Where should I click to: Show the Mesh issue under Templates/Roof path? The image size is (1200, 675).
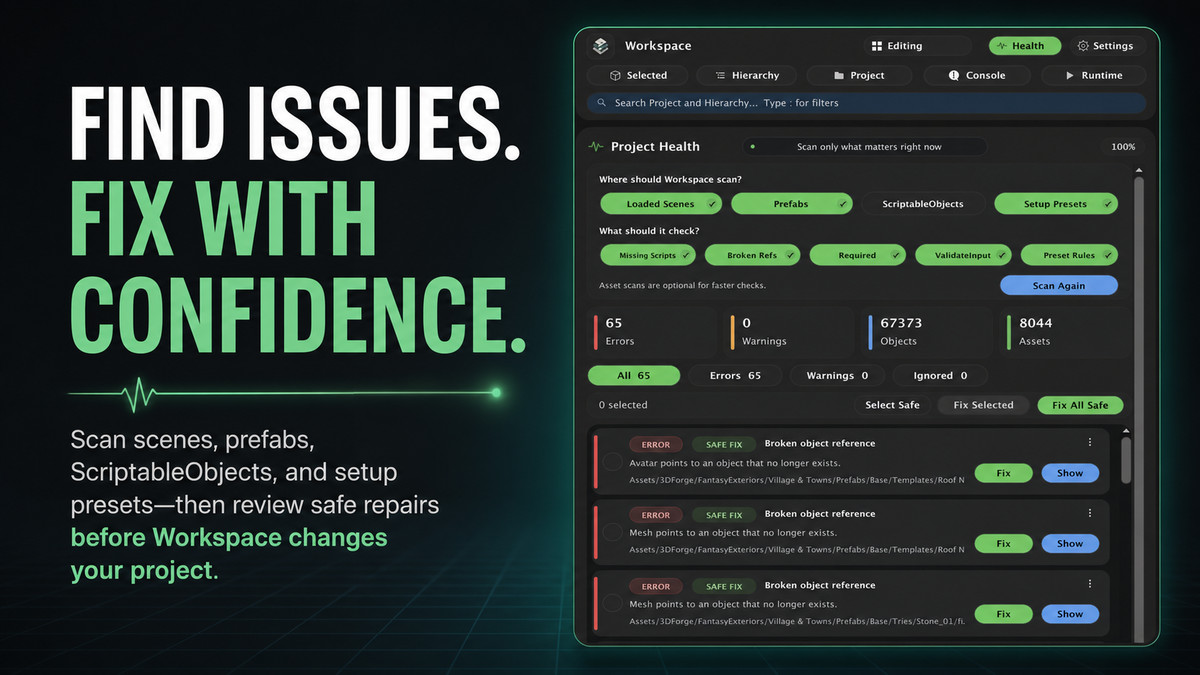tap(1070, 544)
